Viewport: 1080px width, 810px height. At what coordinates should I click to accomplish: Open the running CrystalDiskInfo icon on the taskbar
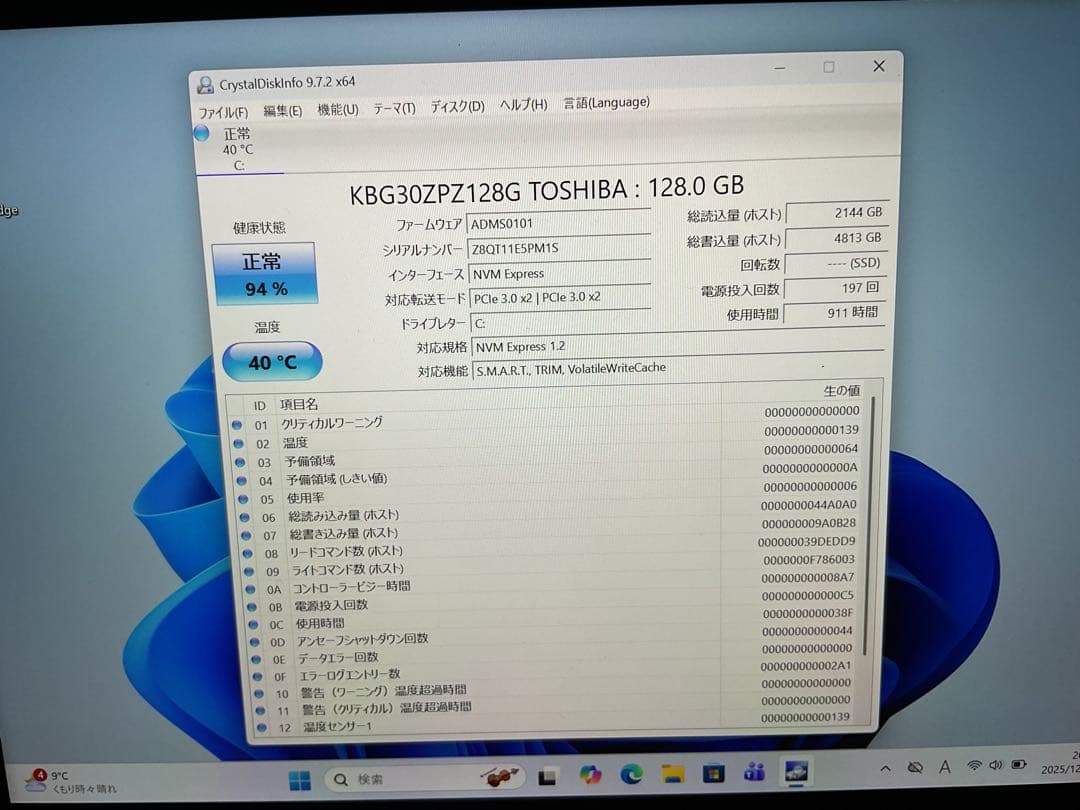(795, 773)
